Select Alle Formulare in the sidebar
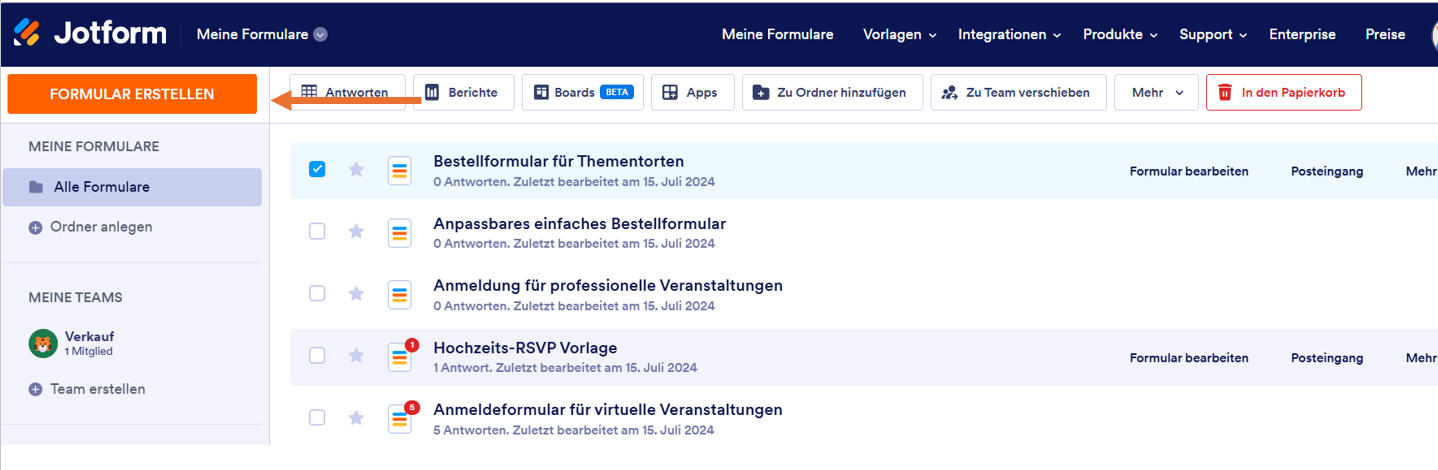1438x470 pixels. tap(132, 187)
